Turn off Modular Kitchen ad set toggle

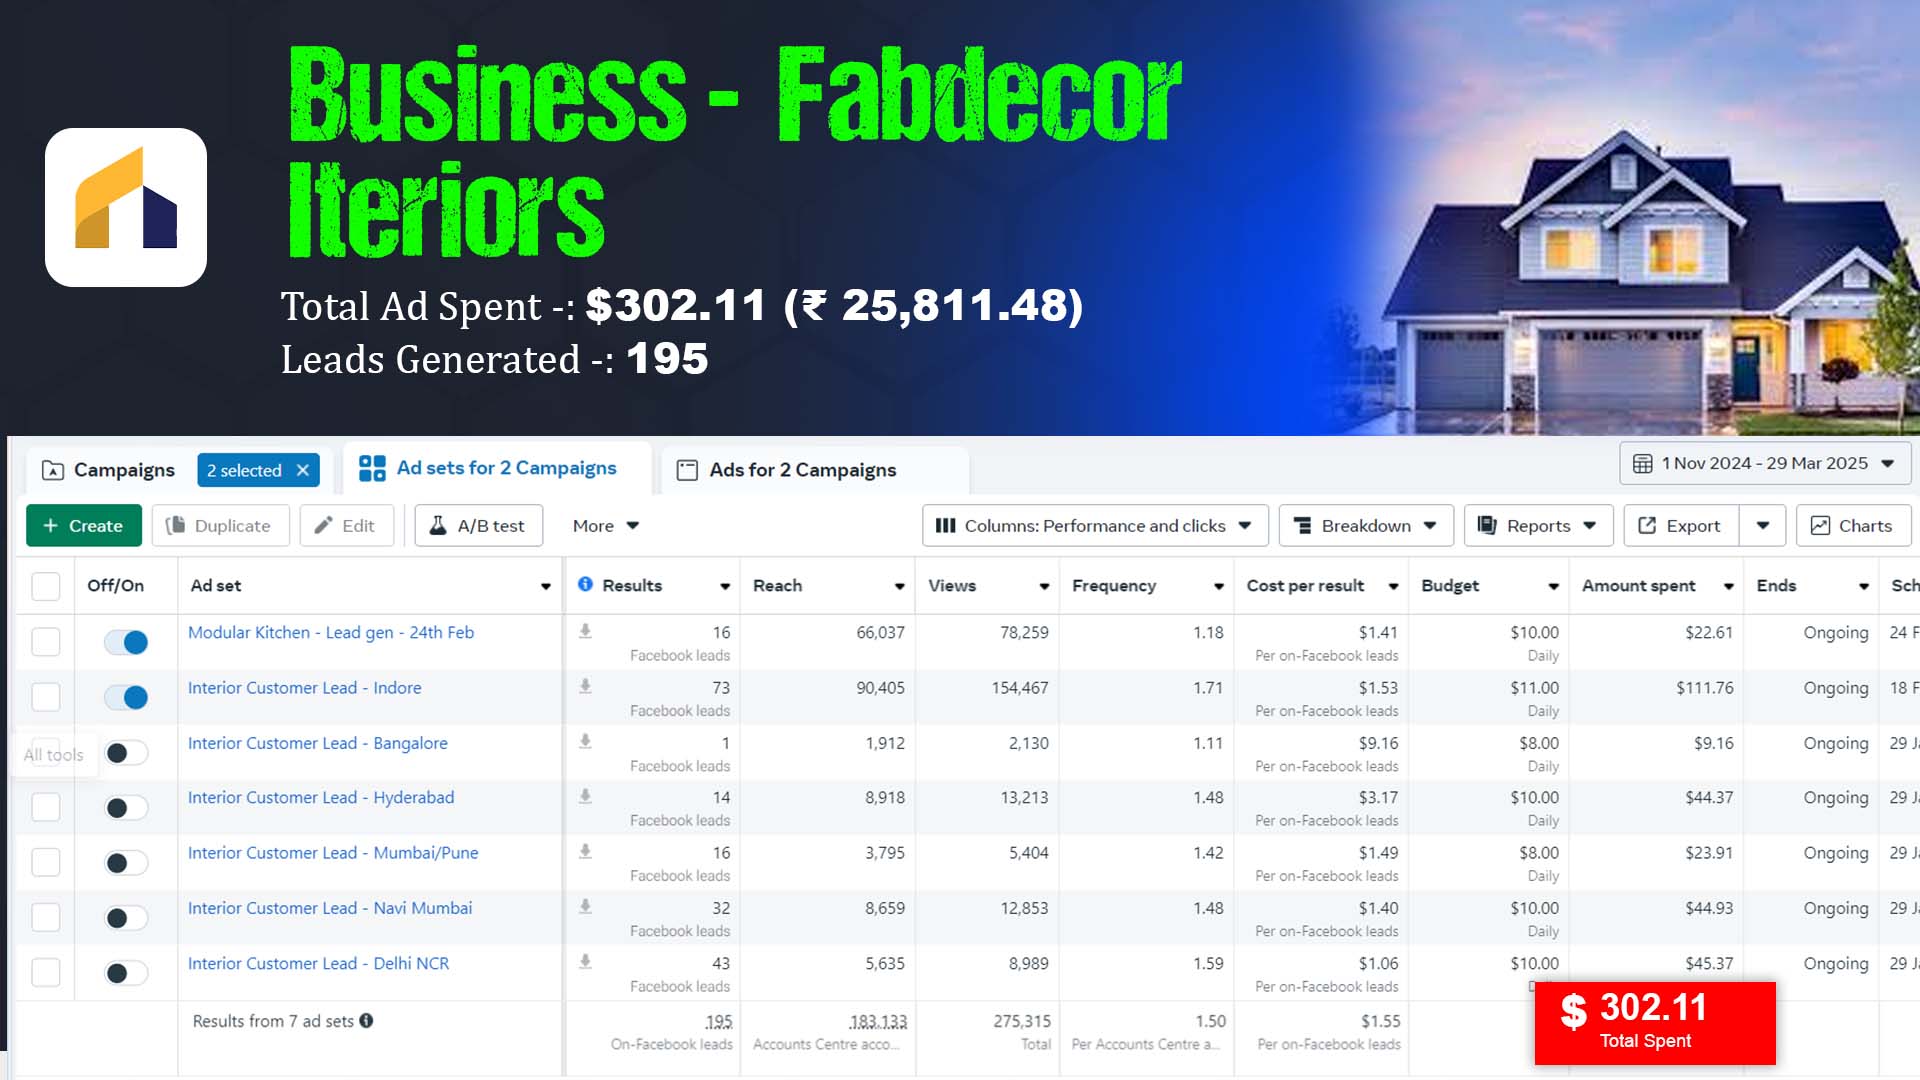[x=126, y=642]
